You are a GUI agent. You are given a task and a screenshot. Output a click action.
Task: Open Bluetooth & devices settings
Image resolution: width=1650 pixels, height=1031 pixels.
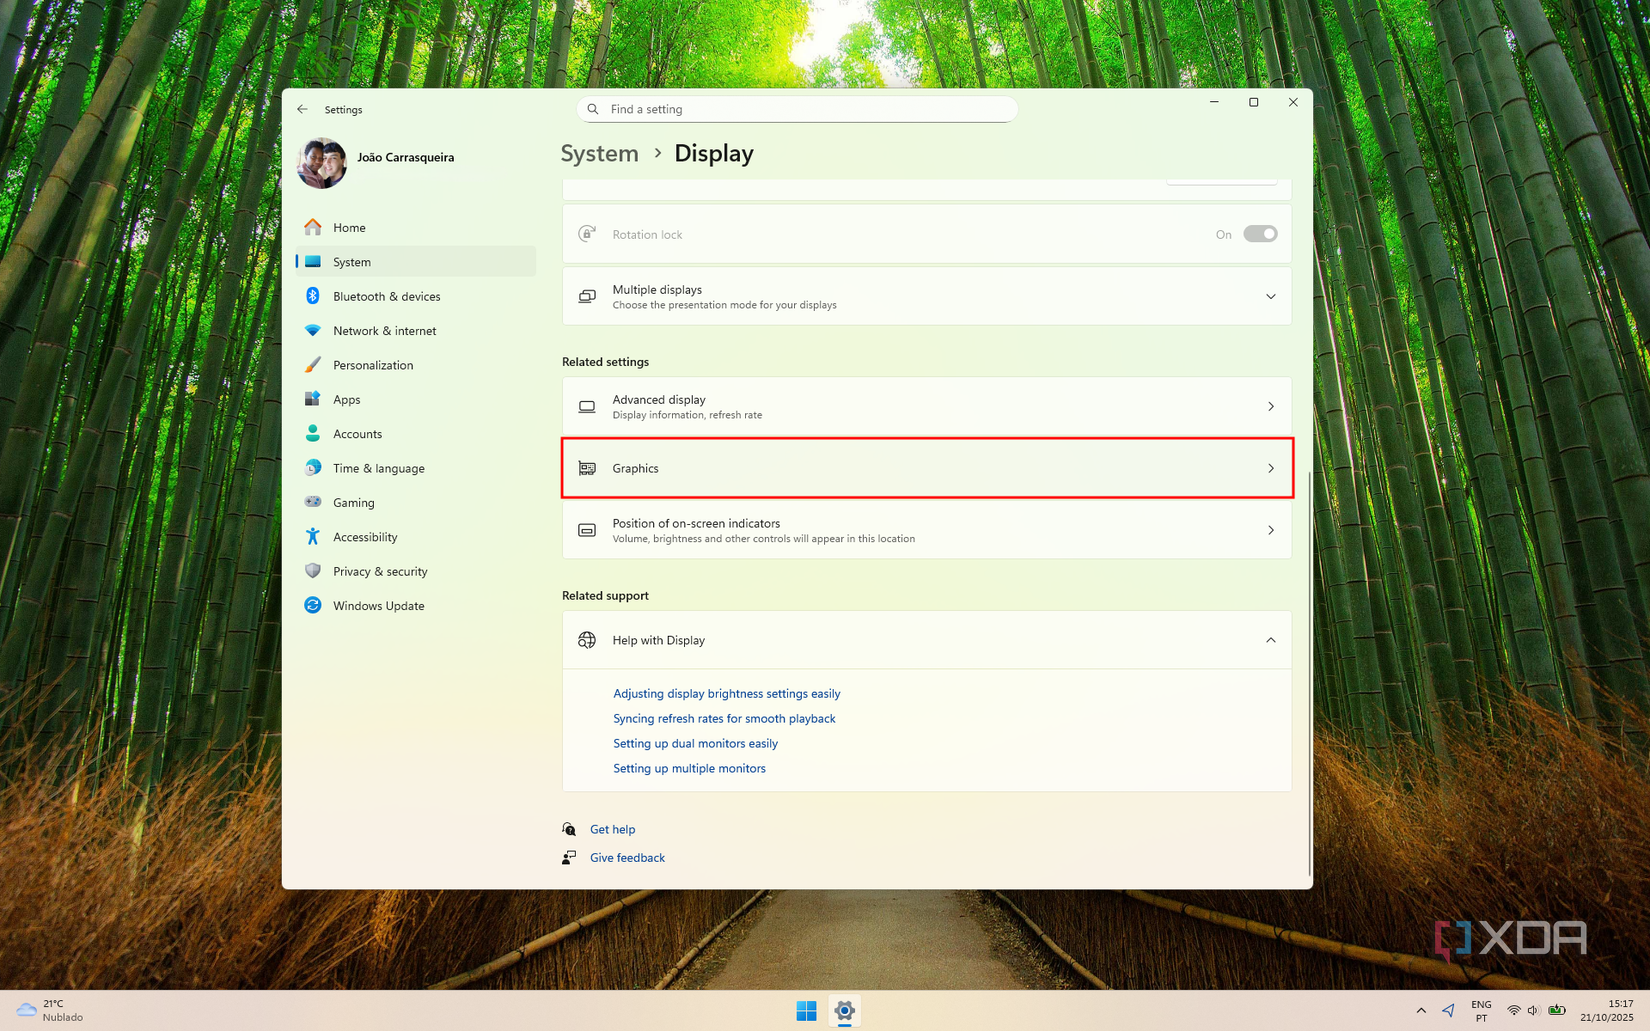pos(387,296)
